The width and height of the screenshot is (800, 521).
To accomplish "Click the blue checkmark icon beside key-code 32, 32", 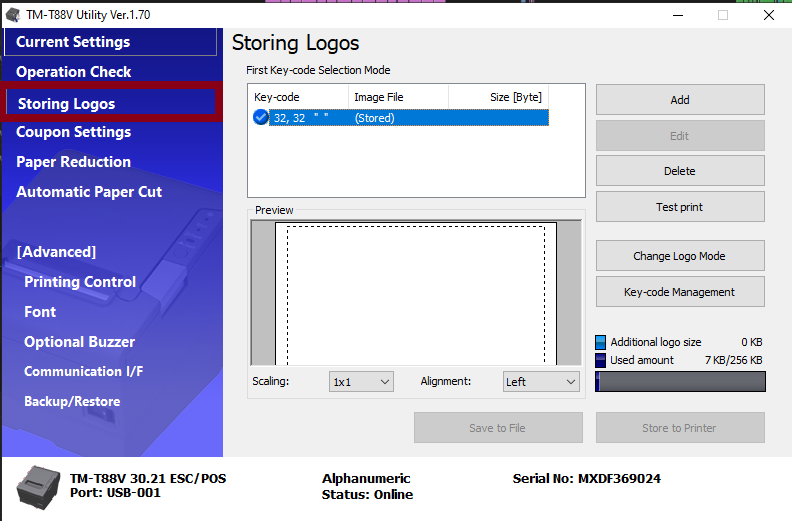I will coord(261,117).
